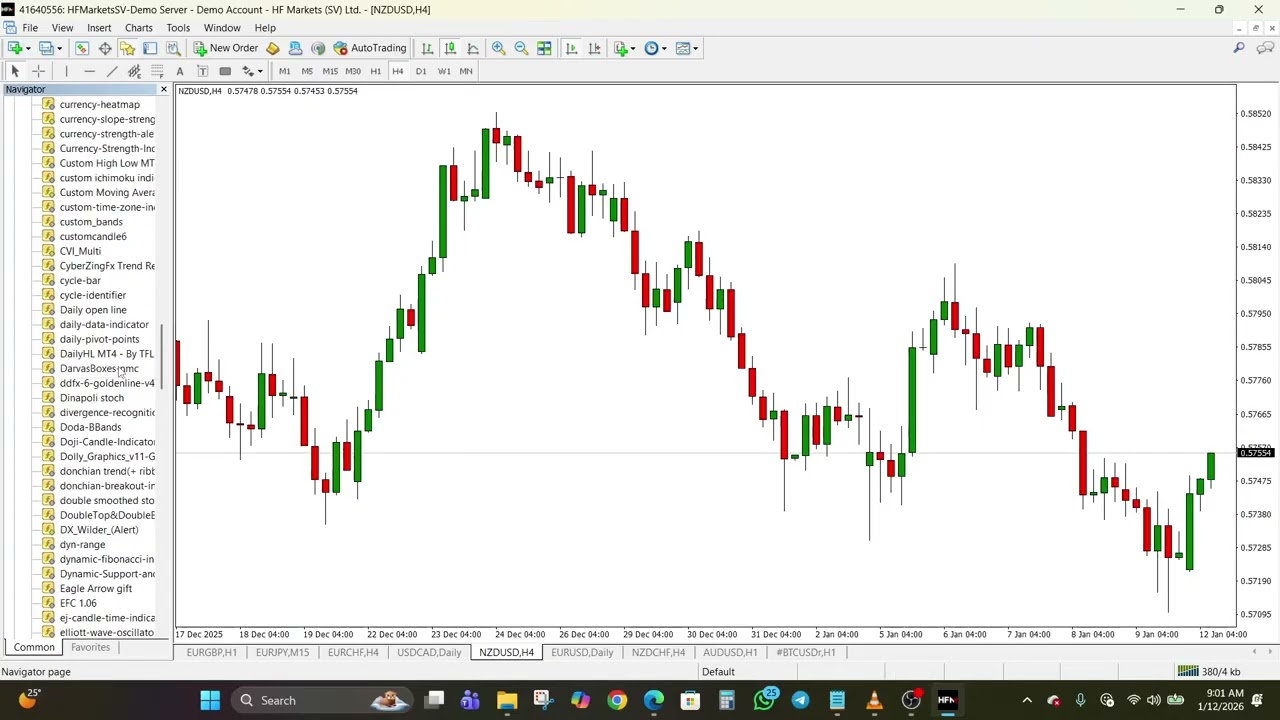Switch chart to candlesticks style
The width and height of the screenshot is (1280, 720).
450,48
